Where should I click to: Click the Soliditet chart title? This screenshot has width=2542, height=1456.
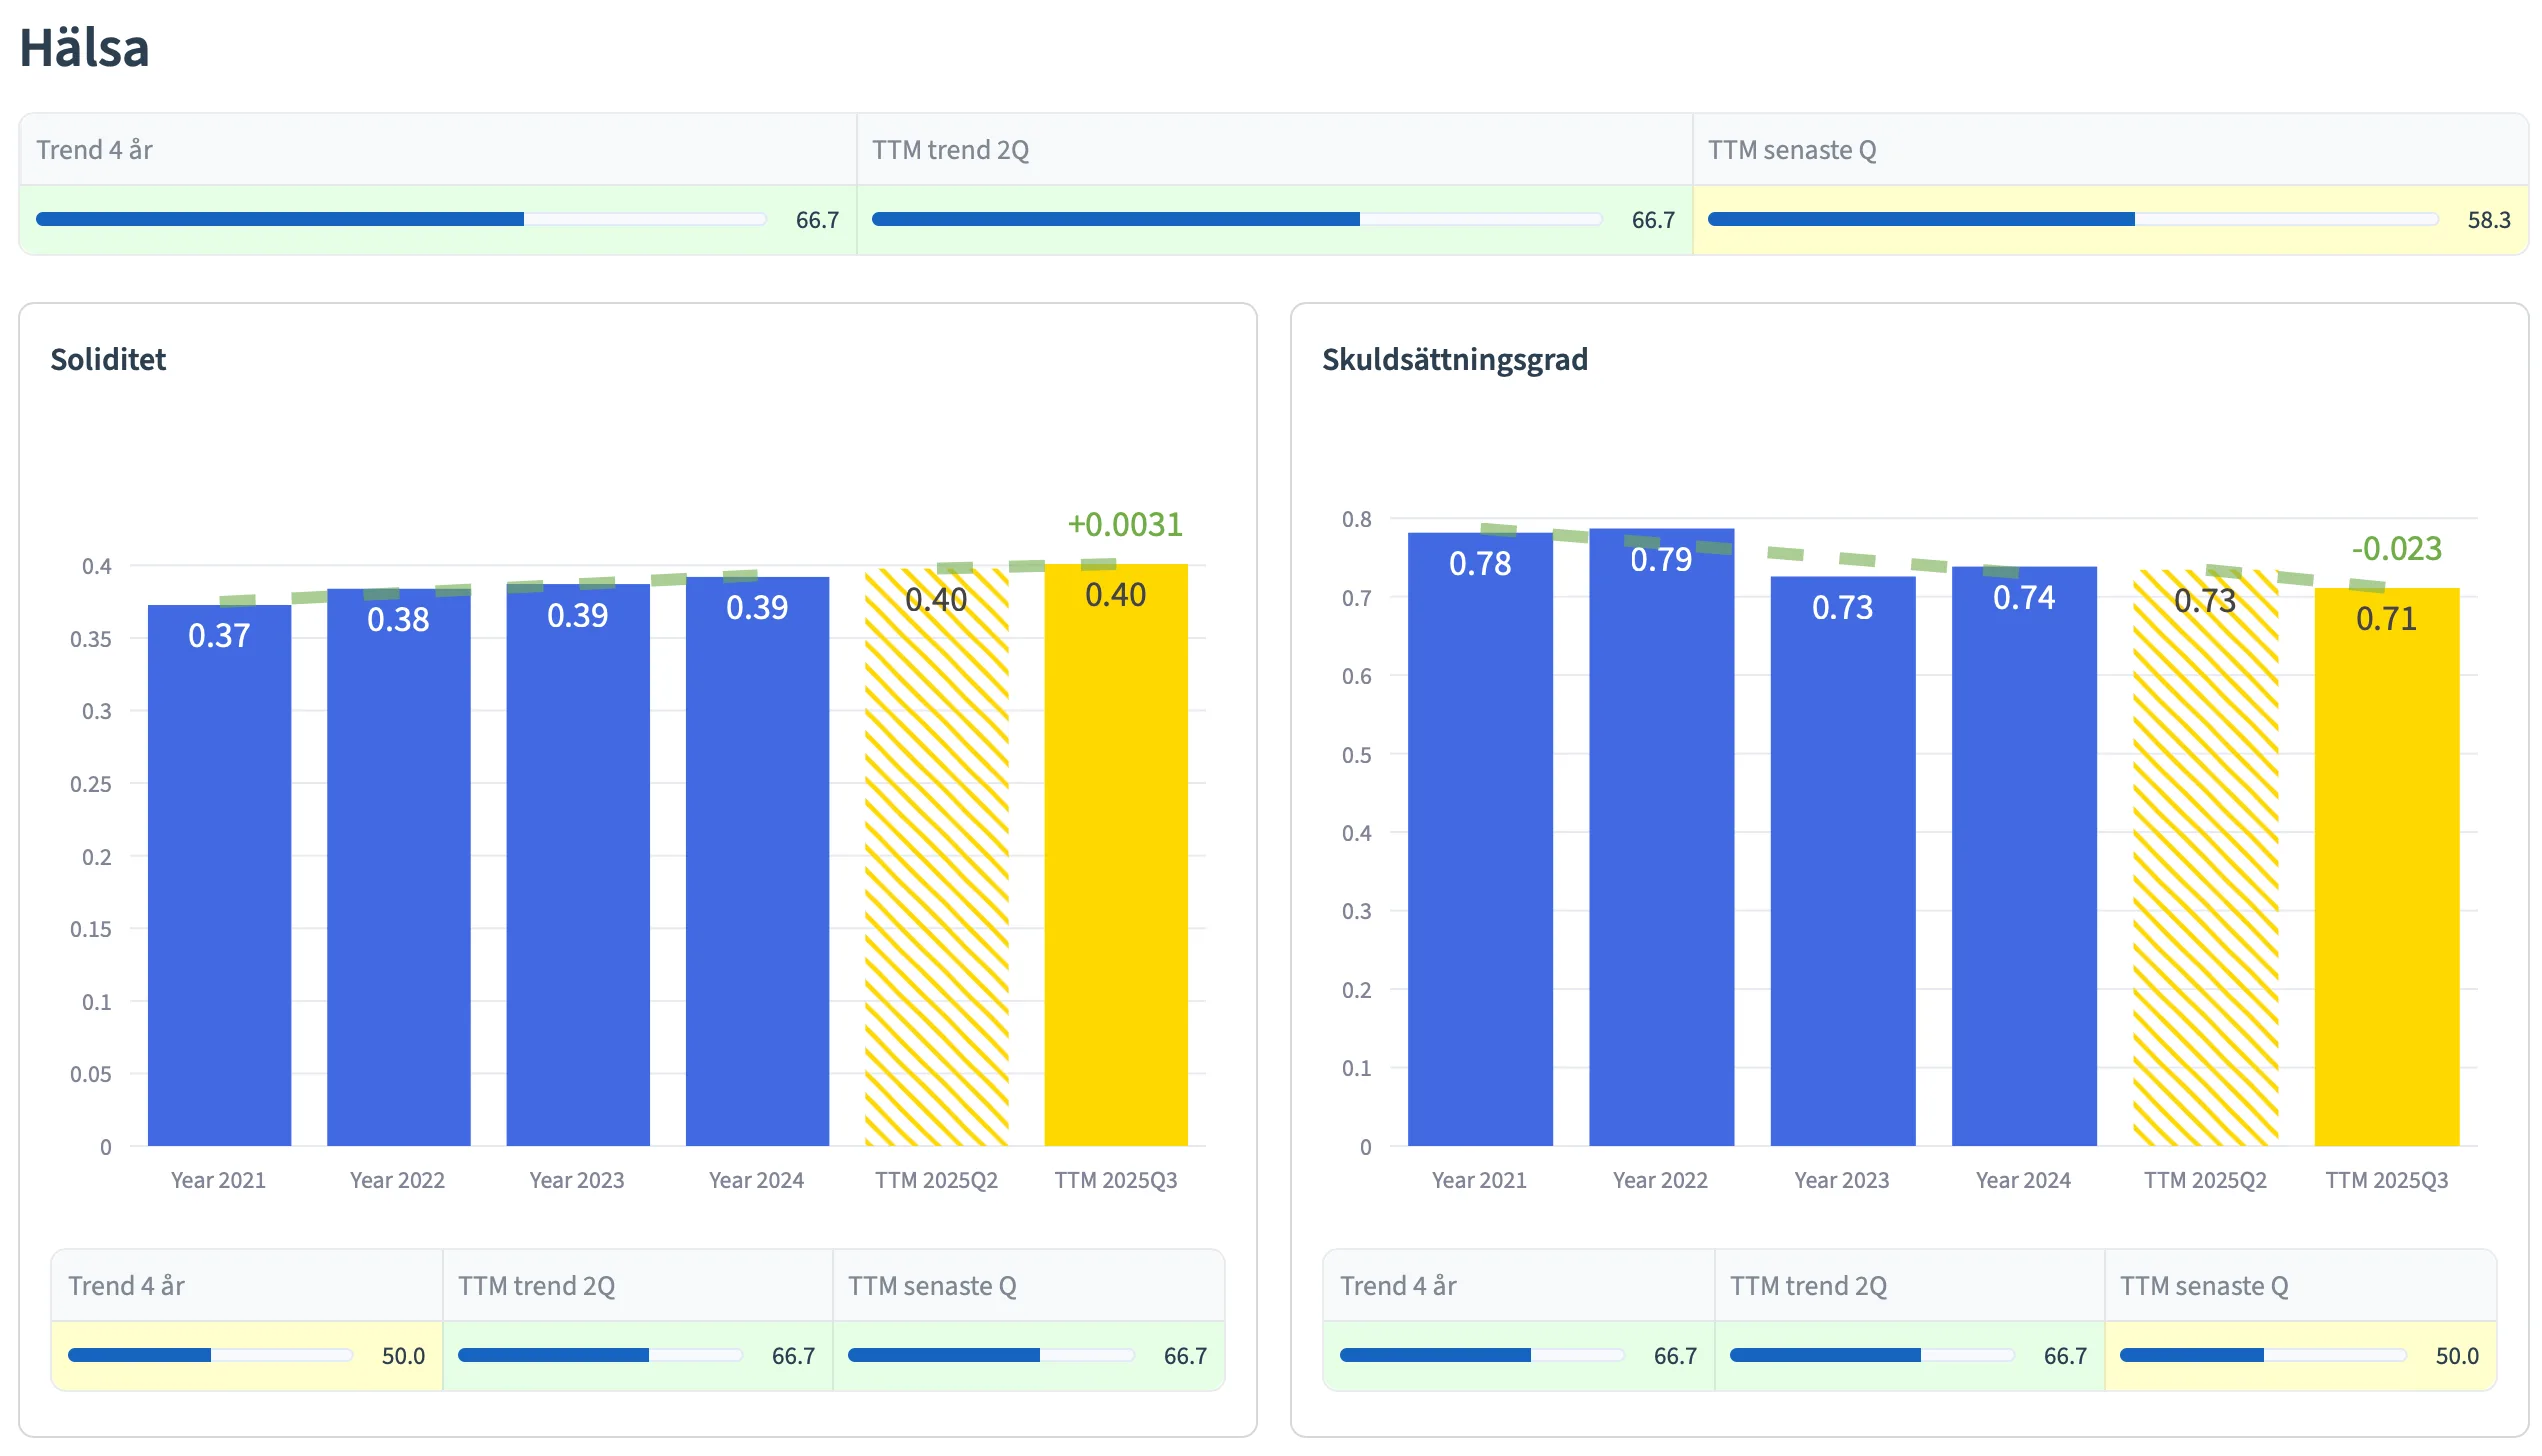click(x=108, y=359)
